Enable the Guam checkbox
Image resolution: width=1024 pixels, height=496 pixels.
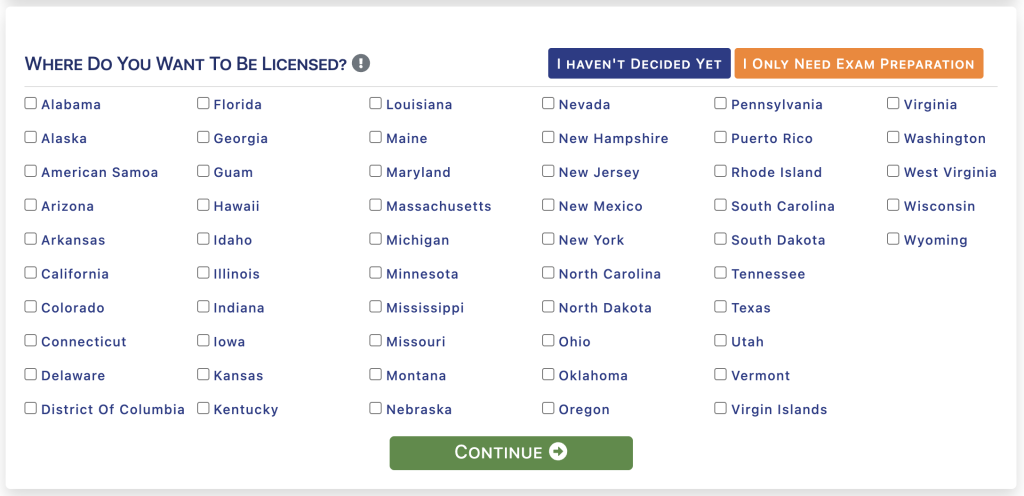203,171
